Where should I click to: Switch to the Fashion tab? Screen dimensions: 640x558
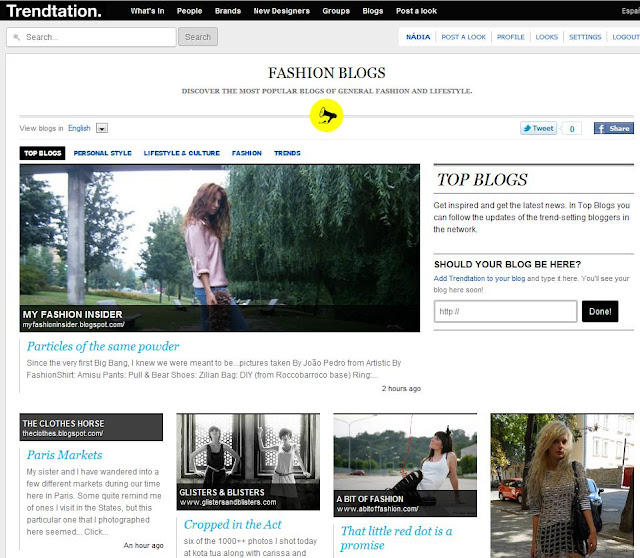[x=247, y=153]
